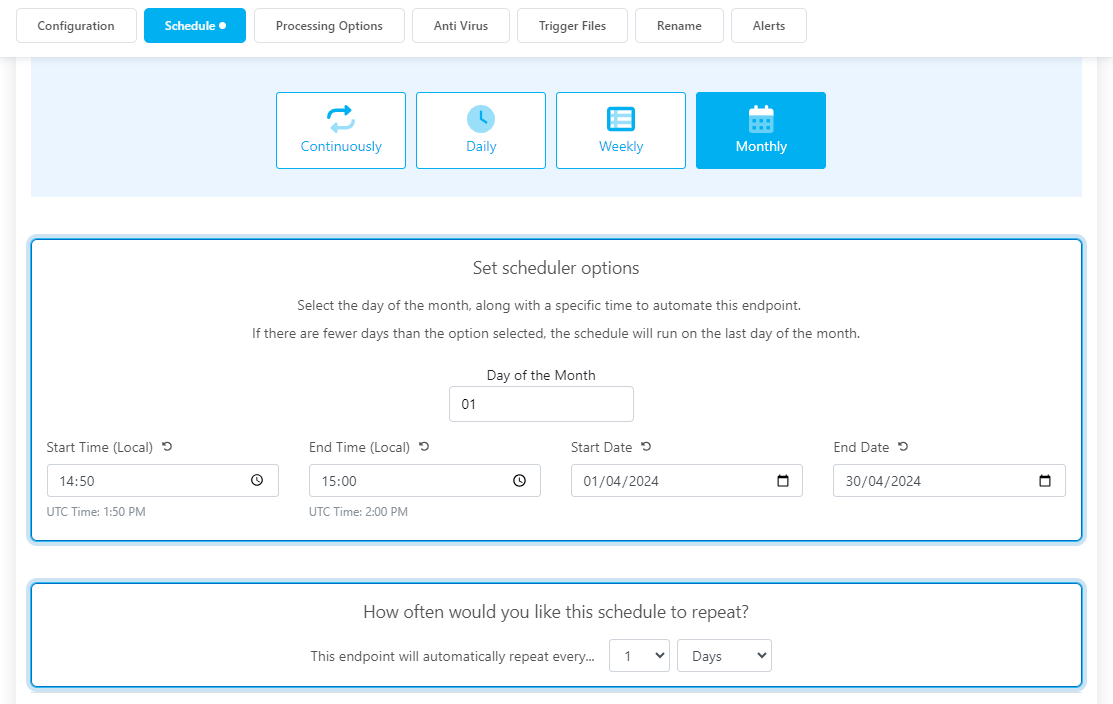Image resolution: width=1113 pixels, height=704 pixels.
Task: Switch to the Weekly schedule type
Action: pos(621,131)
